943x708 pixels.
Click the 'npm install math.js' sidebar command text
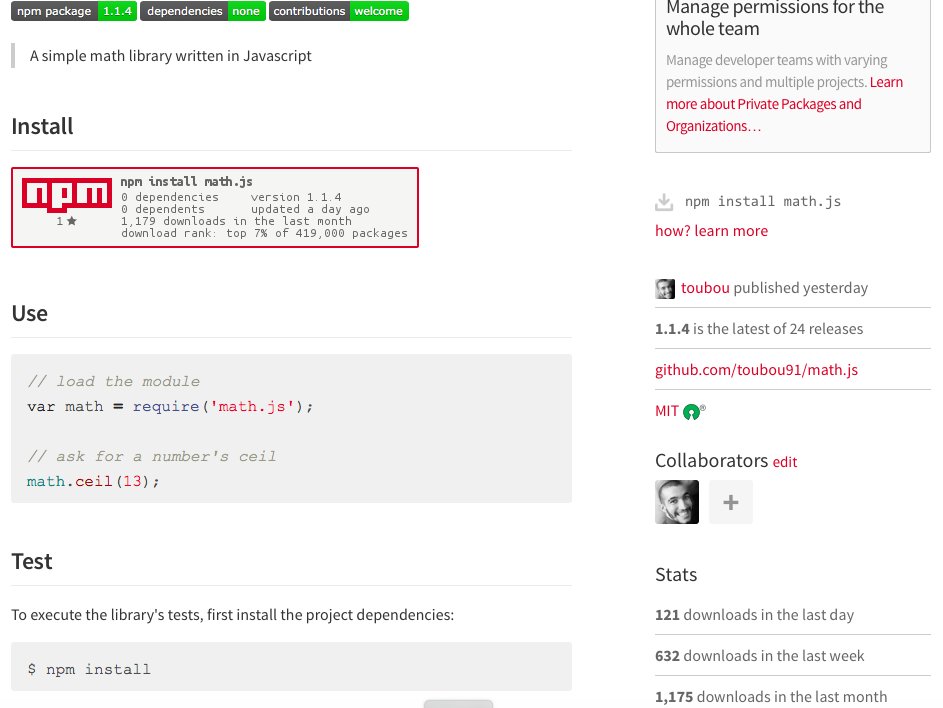(x=763, y=202)
